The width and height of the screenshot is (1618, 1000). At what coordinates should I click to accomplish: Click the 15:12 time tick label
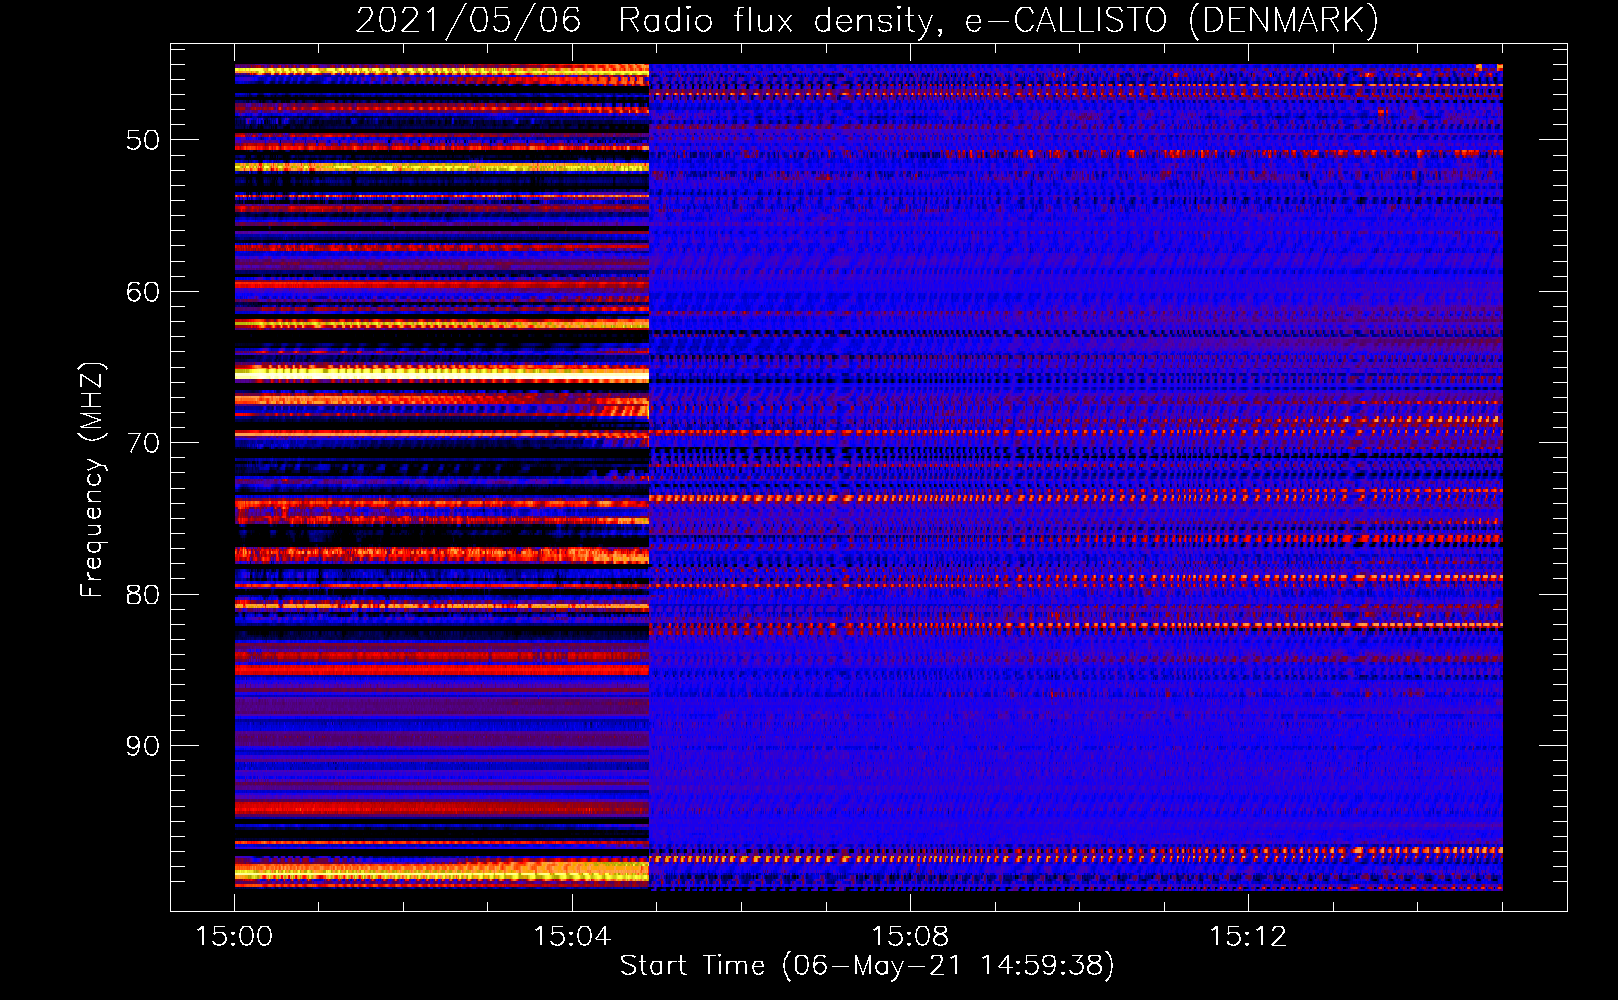click(1248, 937)
